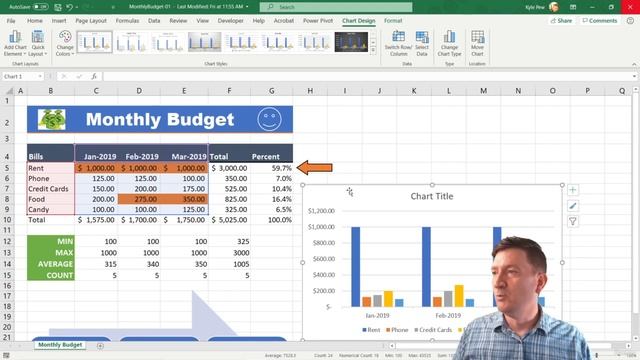Screen dimensions: 640x360
Task: Open the Add Chart Element menu
Action: pos(15,43)
